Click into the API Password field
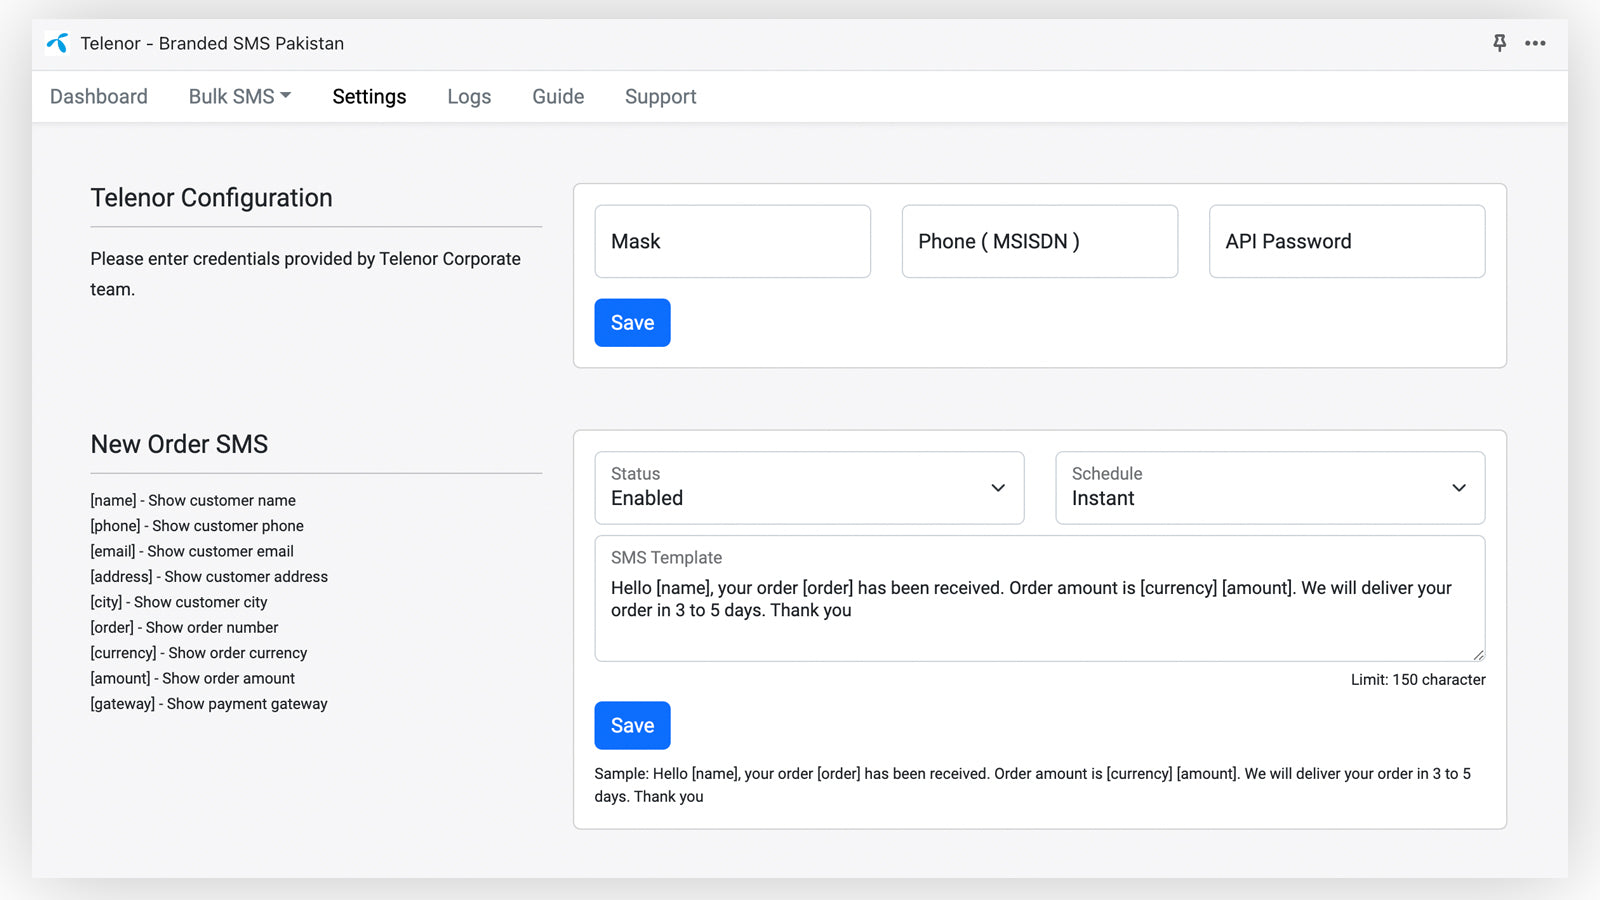The width and height of the screenshot is (1600, 900). tap(1346, 242)
